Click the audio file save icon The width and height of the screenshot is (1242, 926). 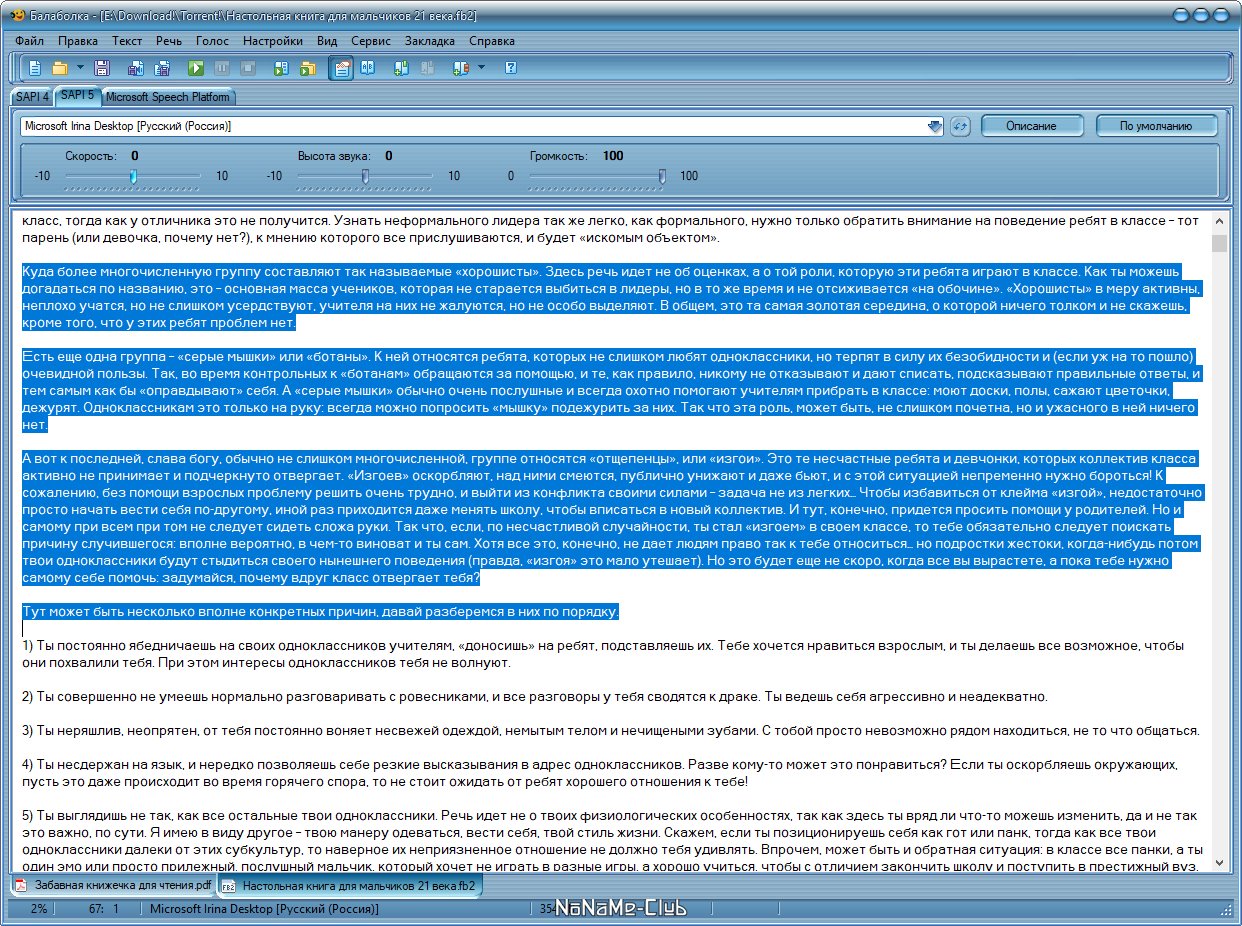pos(135,68)
